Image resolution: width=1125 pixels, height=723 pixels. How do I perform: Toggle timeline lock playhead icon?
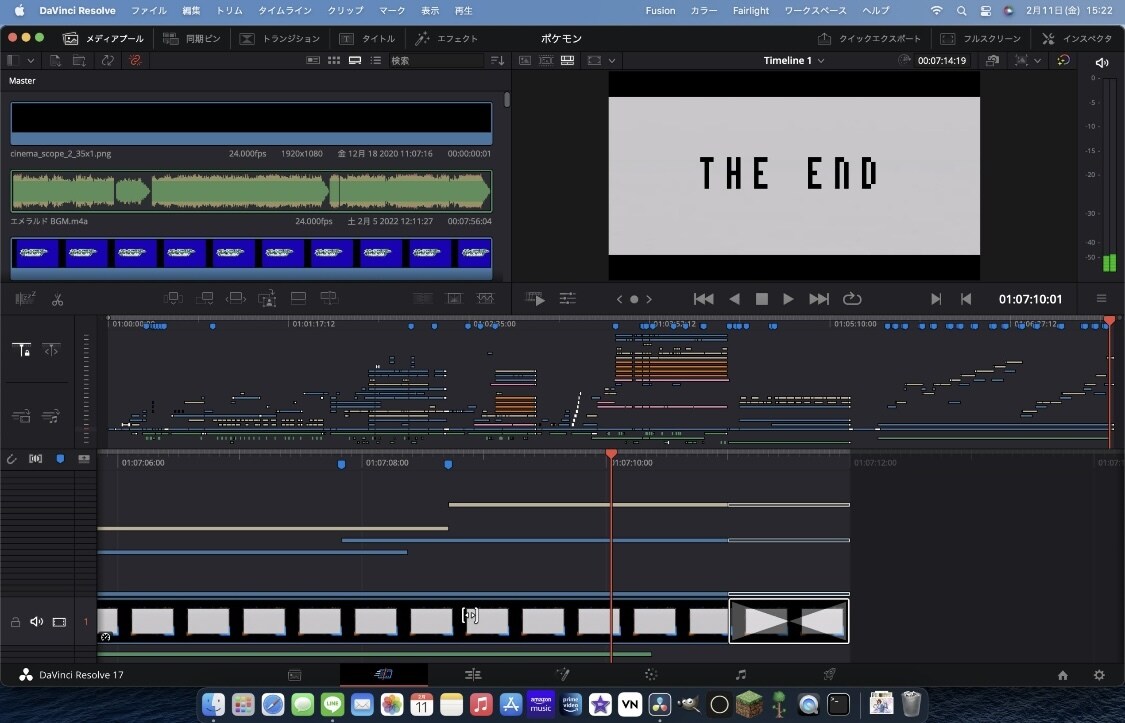point(22,350)
